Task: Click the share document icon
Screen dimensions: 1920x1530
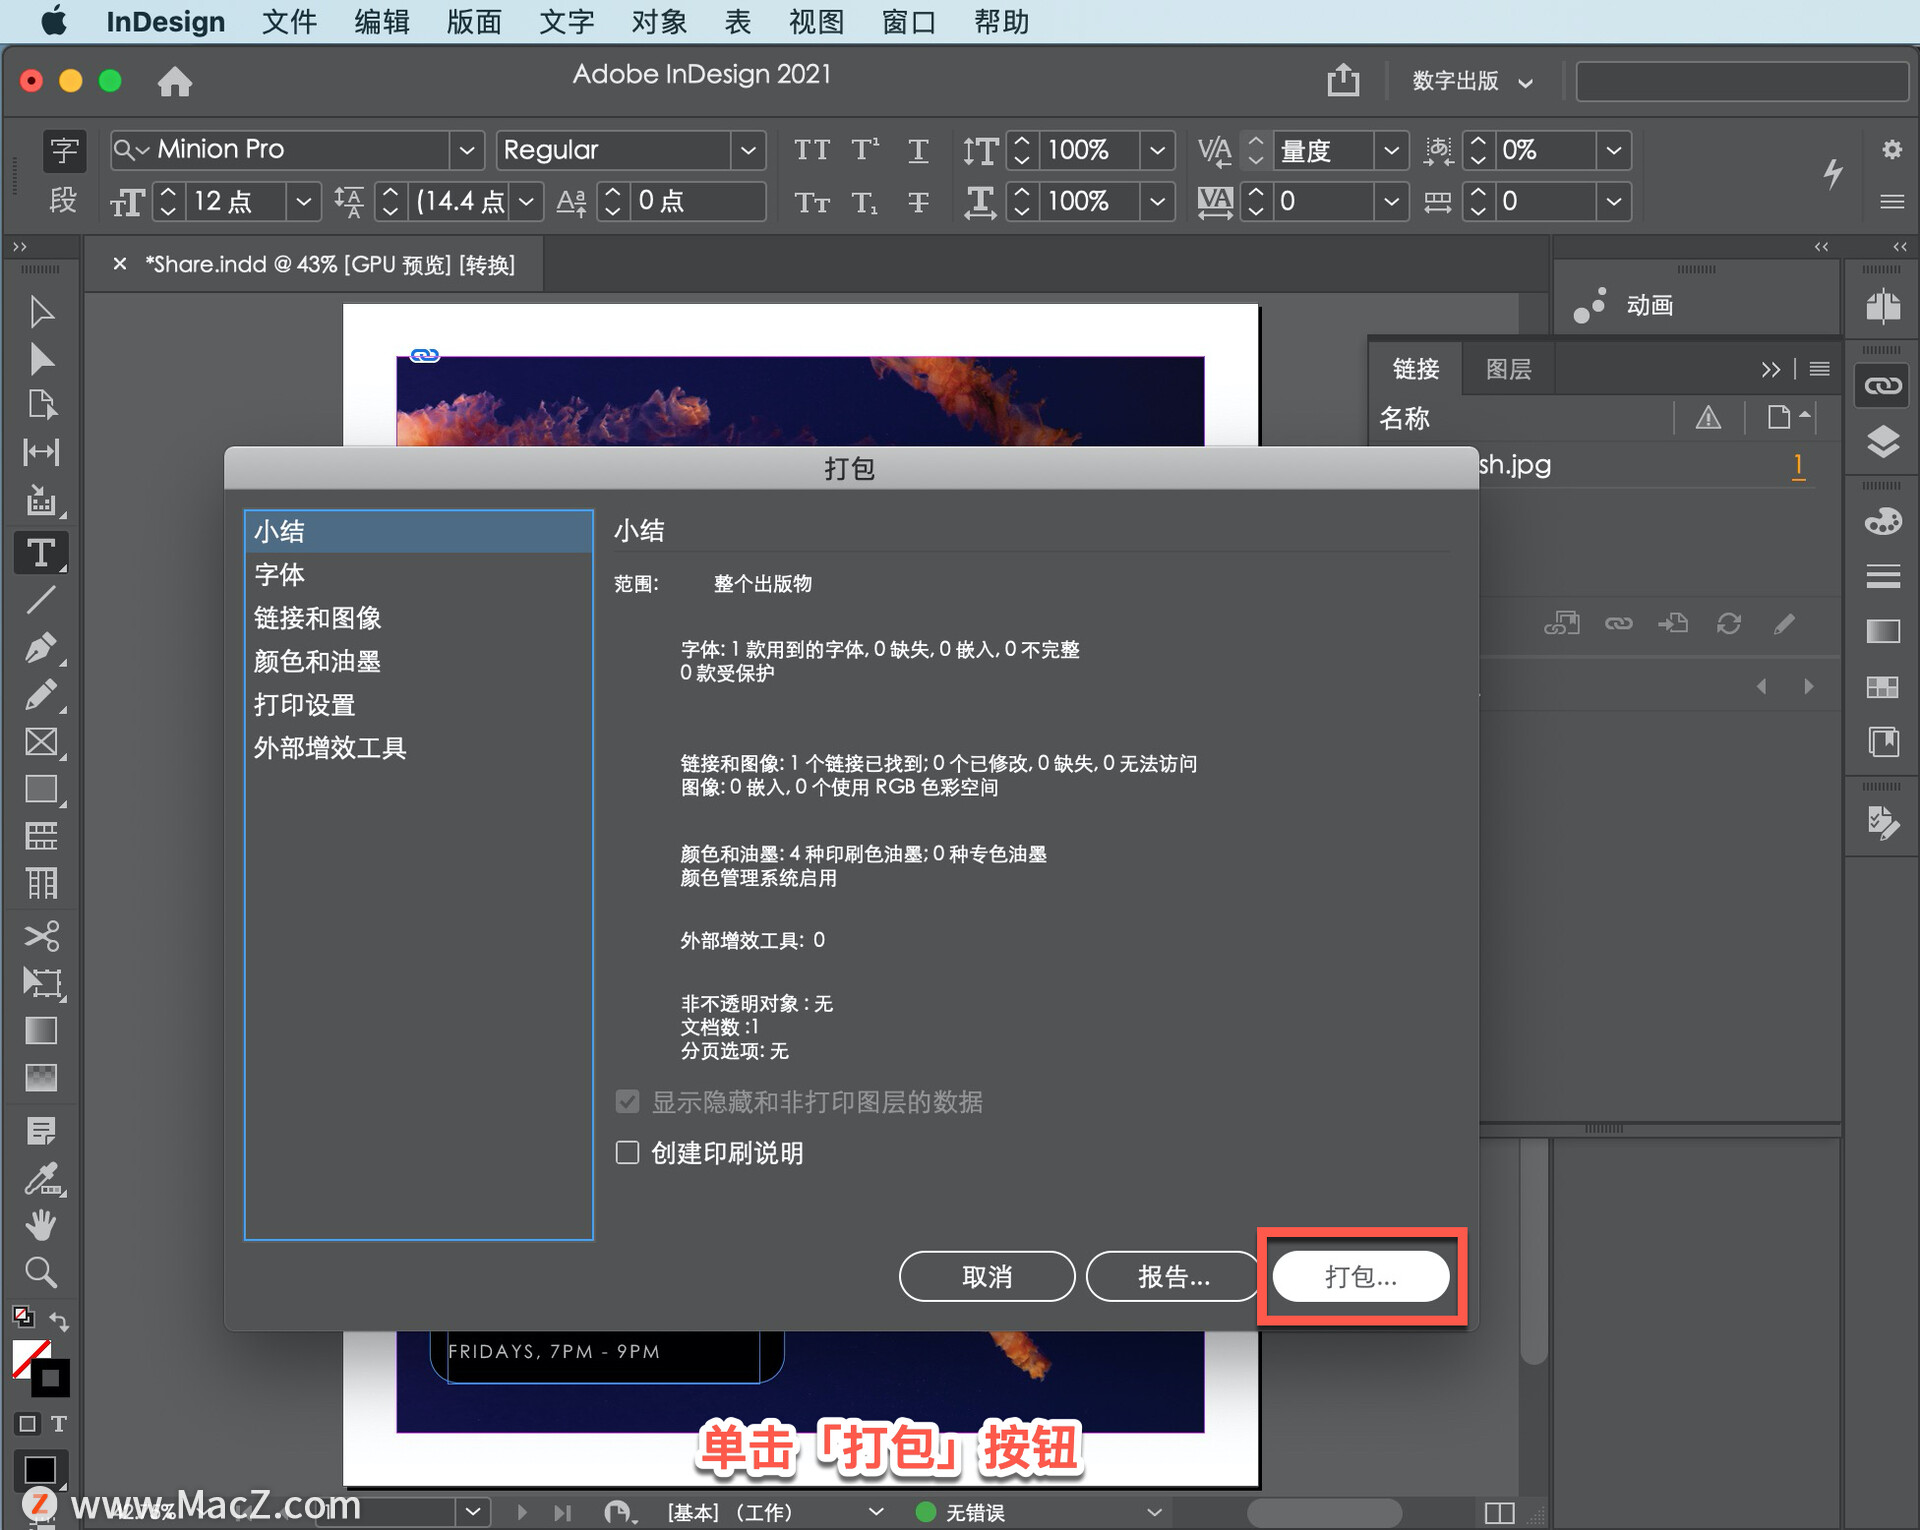Action: 1343,80
